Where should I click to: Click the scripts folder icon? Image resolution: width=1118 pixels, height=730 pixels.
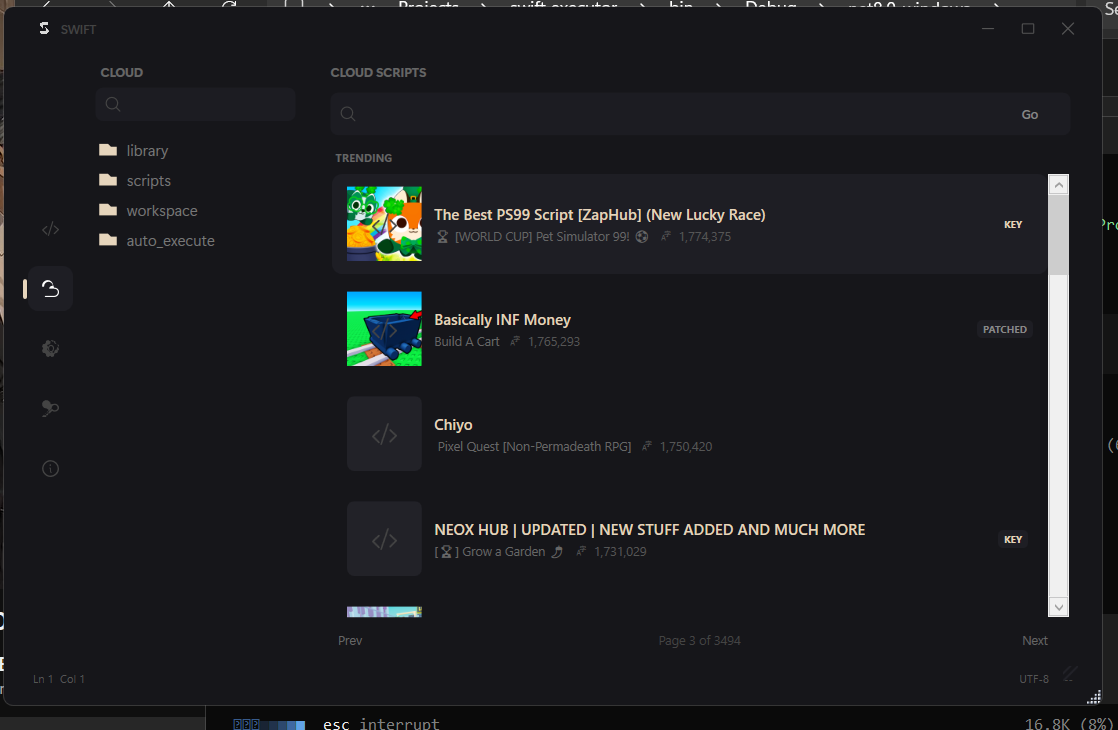[108, 180]
